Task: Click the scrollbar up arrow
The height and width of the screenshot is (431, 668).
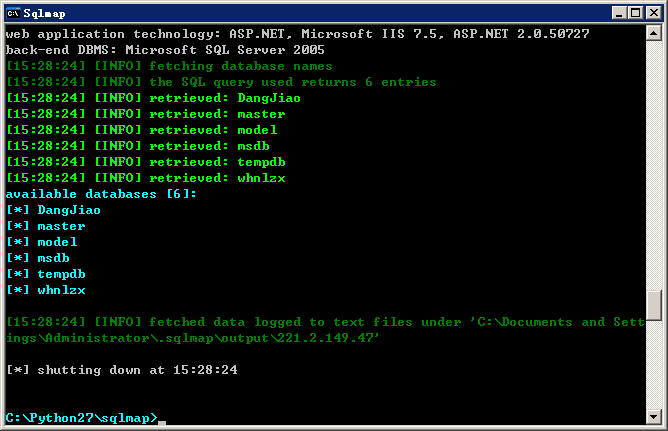Action: 654,33
